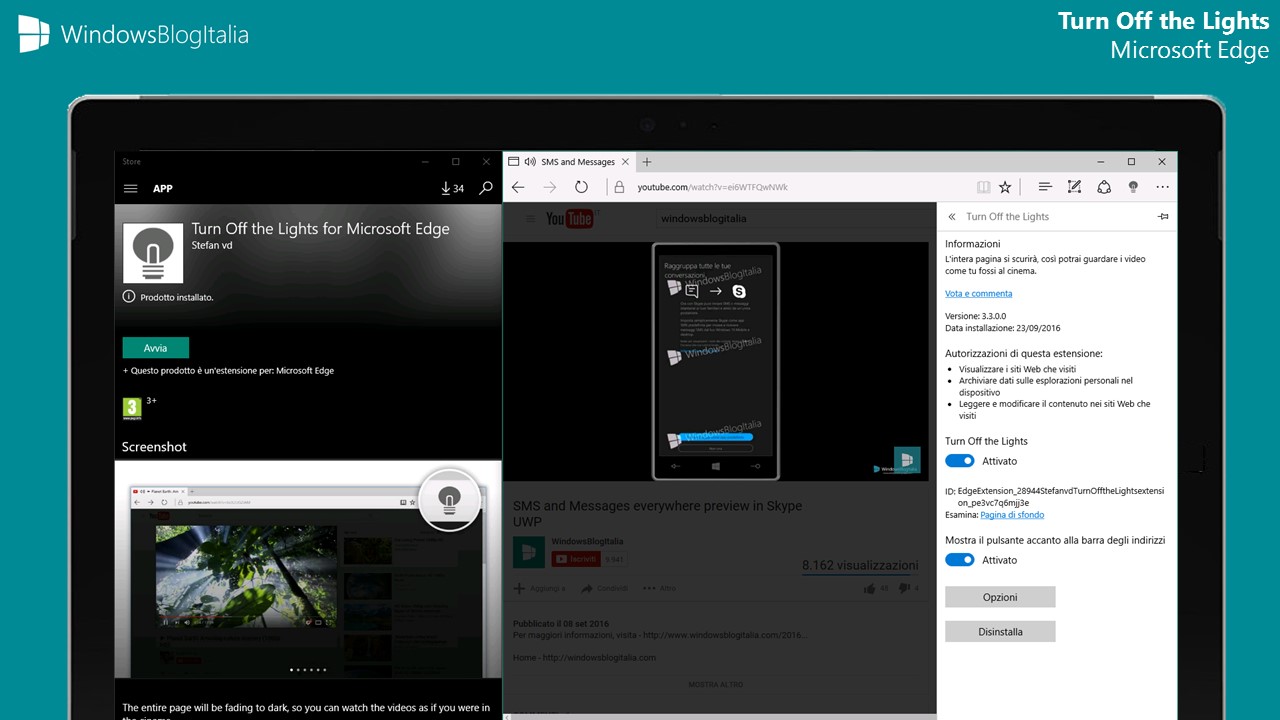This screenshot has height=720, width=1280.
Task: Click the thumbs up like icon
Action: [868, 589]
